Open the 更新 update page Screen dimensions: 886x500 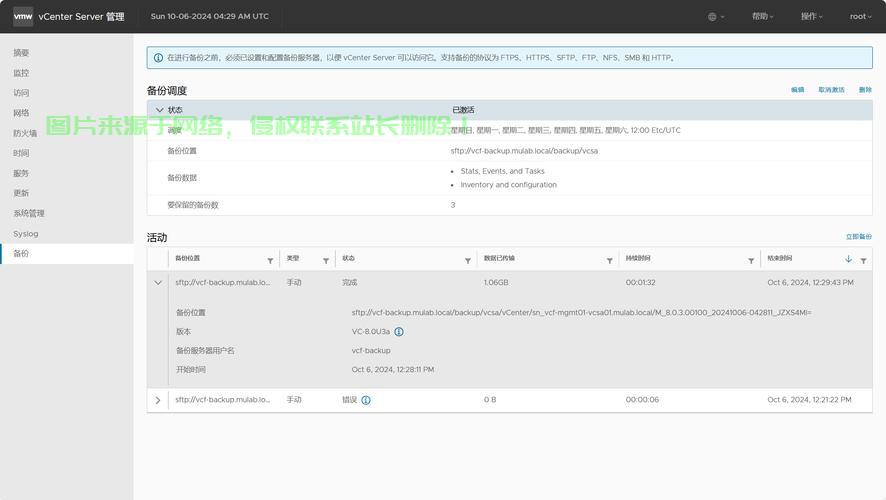(21, 193)
